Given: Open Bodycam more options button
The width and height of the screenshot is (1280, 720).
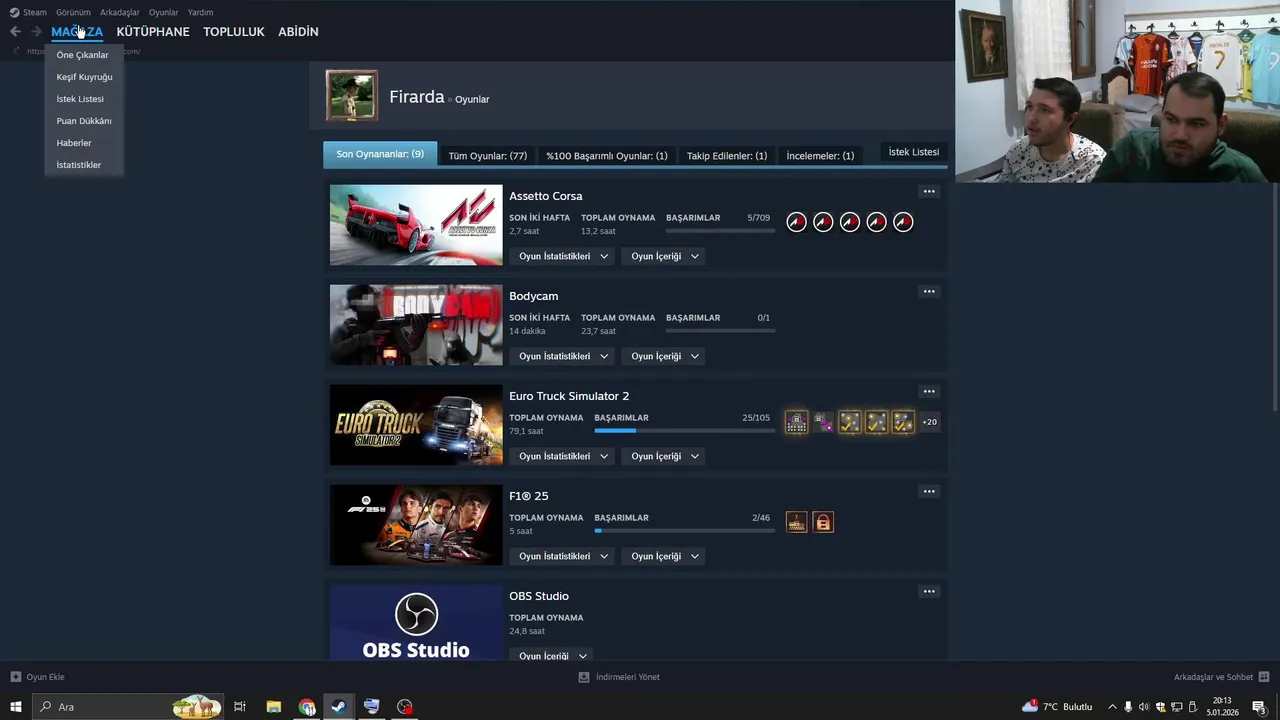Looking at the screenshot, I should point(929,291).
